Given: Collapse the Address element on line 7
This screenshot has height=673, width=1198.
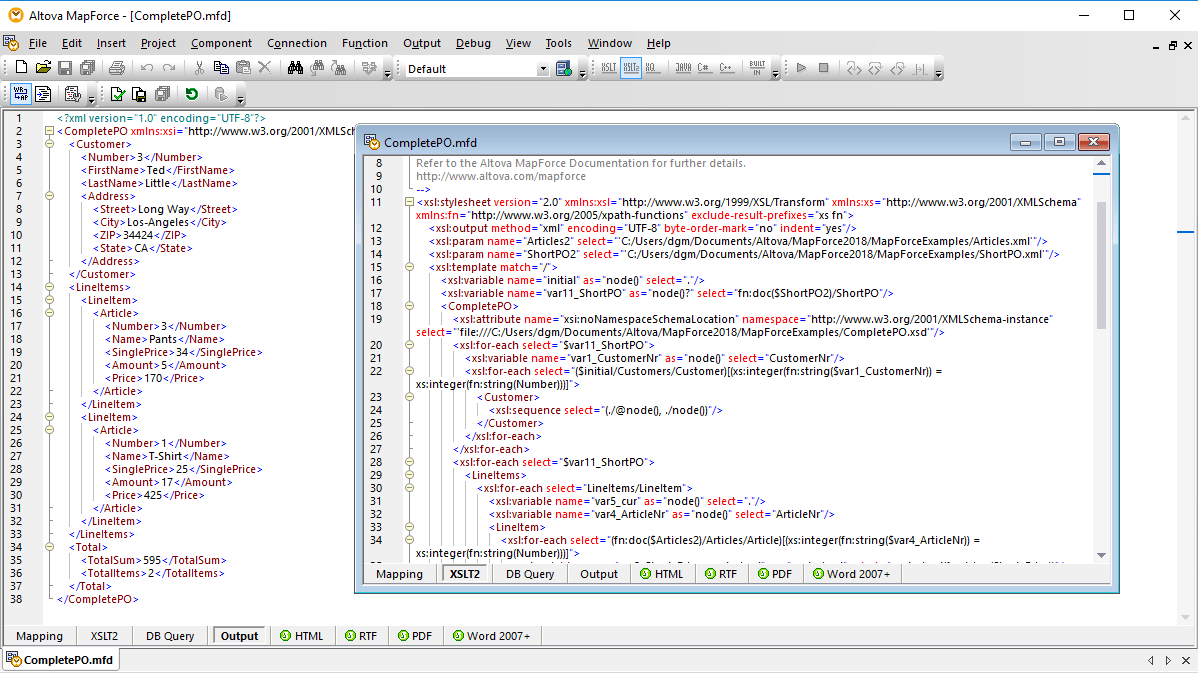Looking at the screenshot, I should tap(49, 196).
